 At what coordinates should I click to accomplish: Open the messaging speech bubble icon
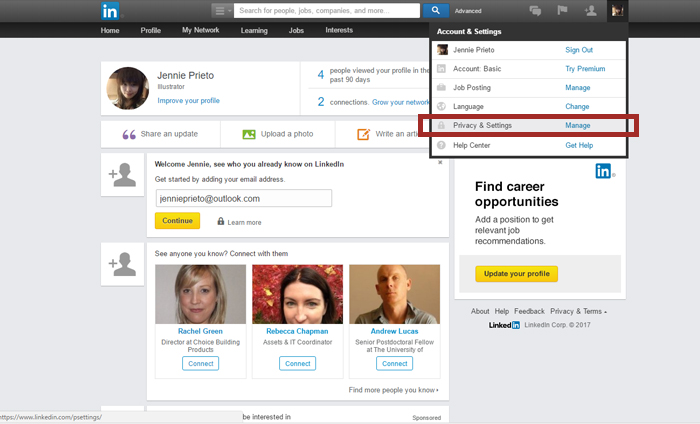pos(535,11)
